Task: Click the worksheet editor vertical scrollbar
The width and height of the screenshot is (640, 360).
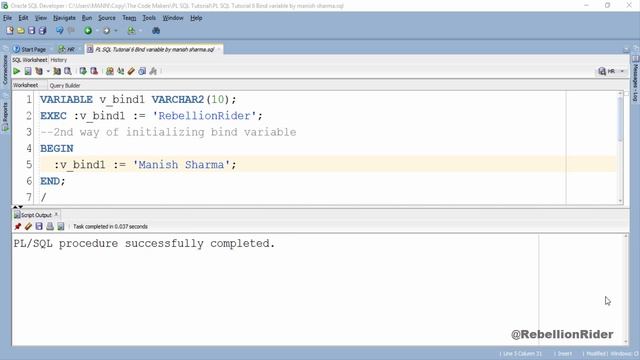Action: pos(620,148)
